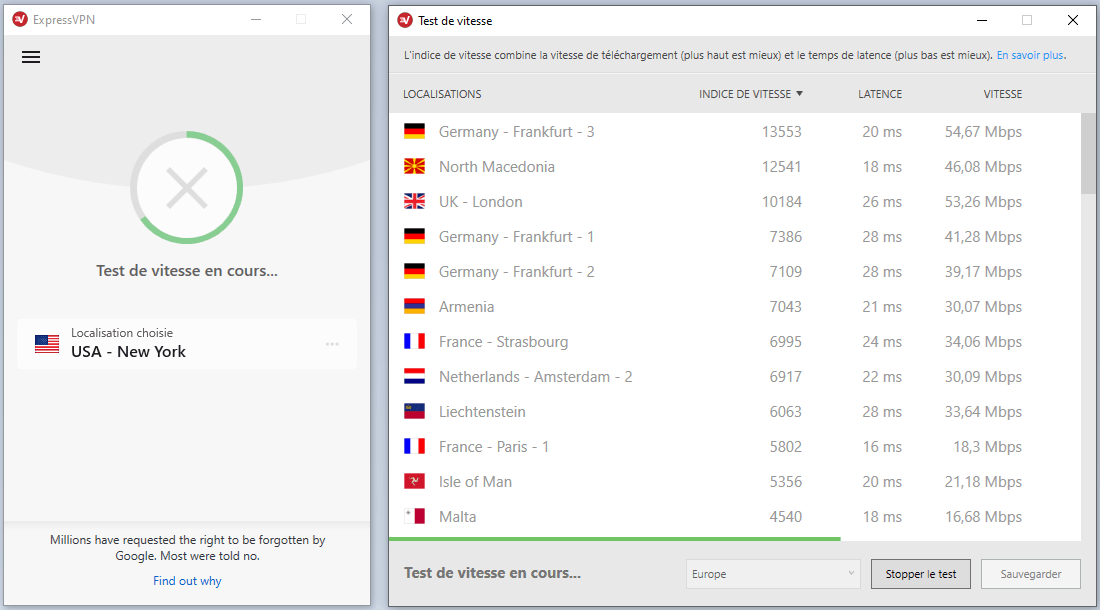
Task: Click the French flag for Paris - 1
Action: point(415,447)
